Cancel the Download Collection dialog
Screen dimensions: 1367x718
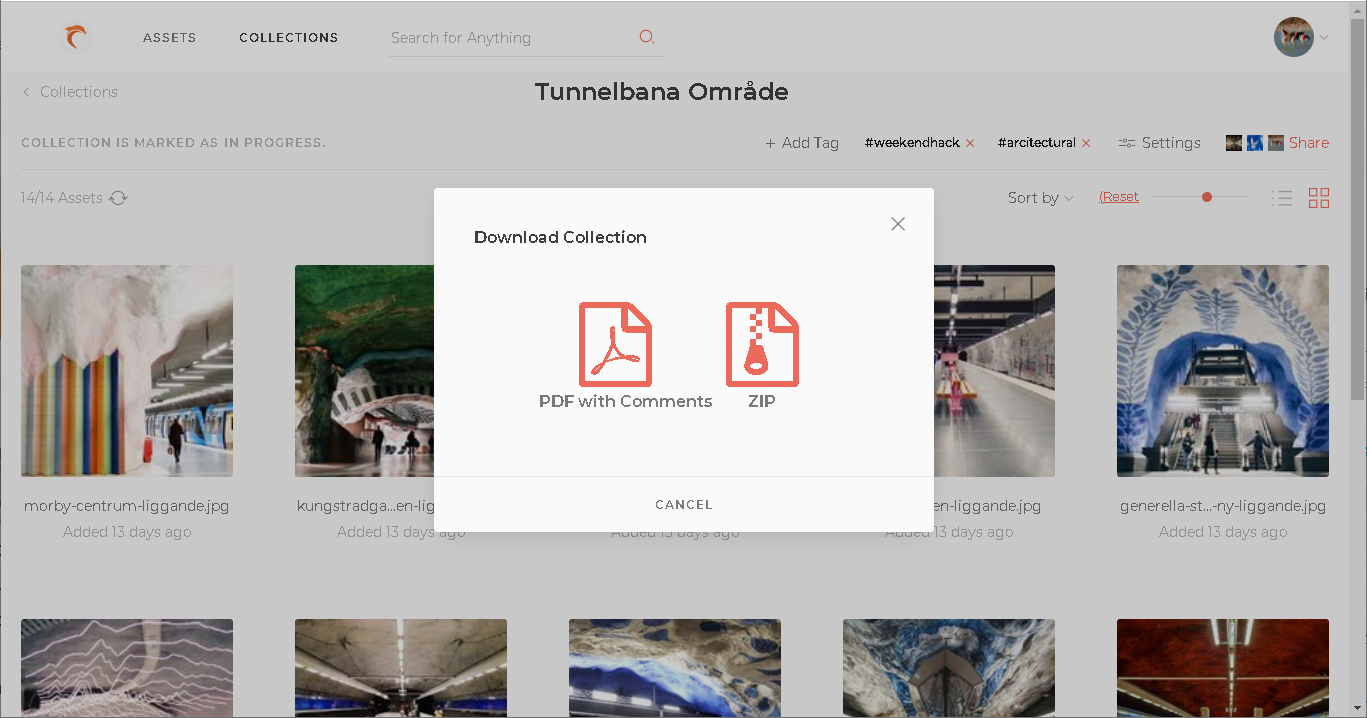(684, 505)
